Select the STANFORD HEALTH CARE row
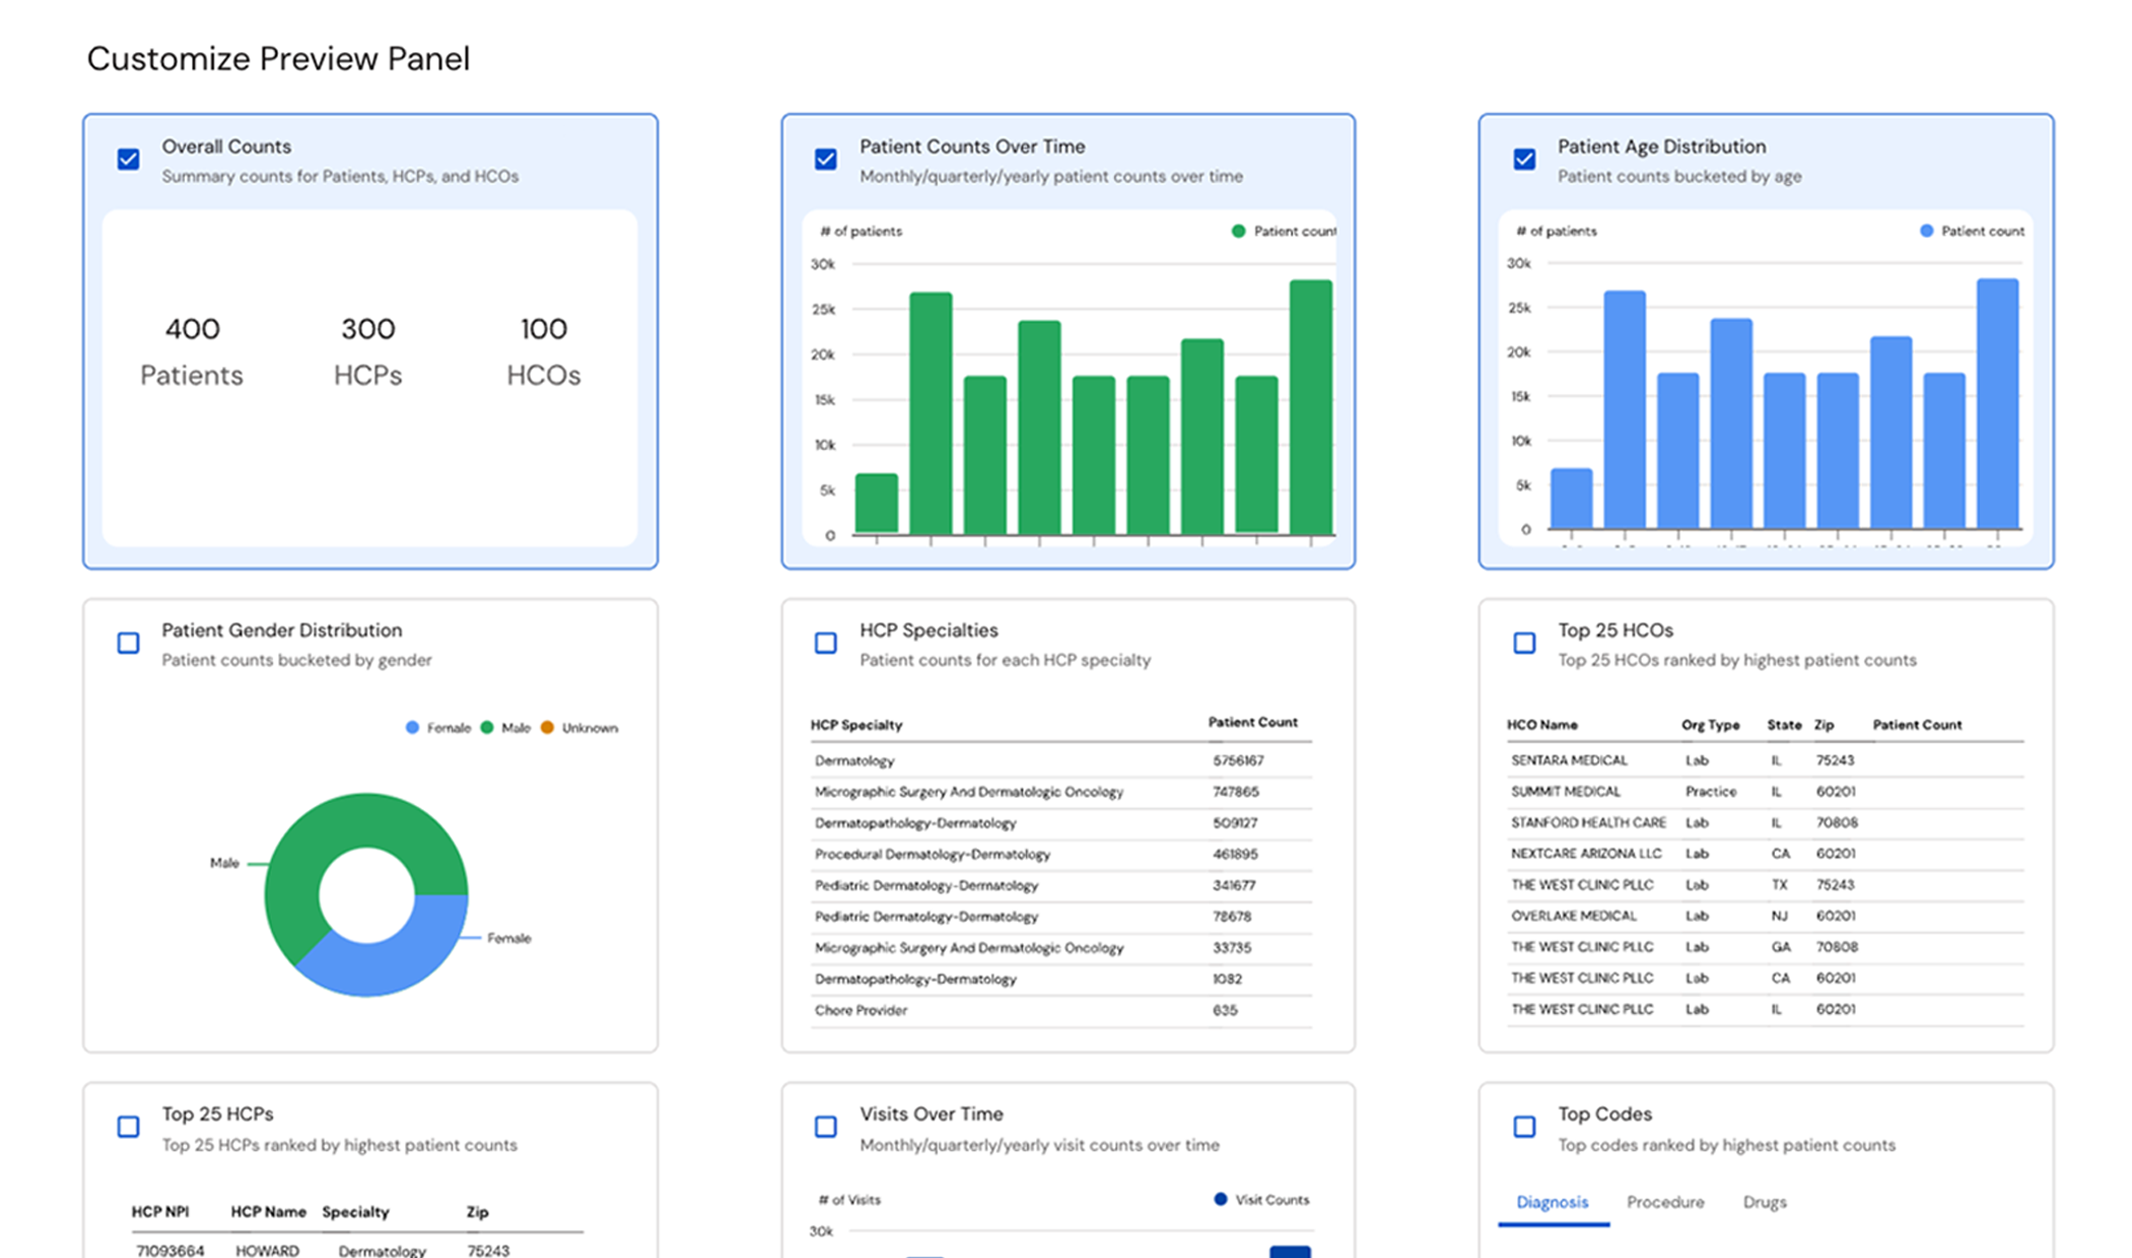 [x=1765, y=823]
